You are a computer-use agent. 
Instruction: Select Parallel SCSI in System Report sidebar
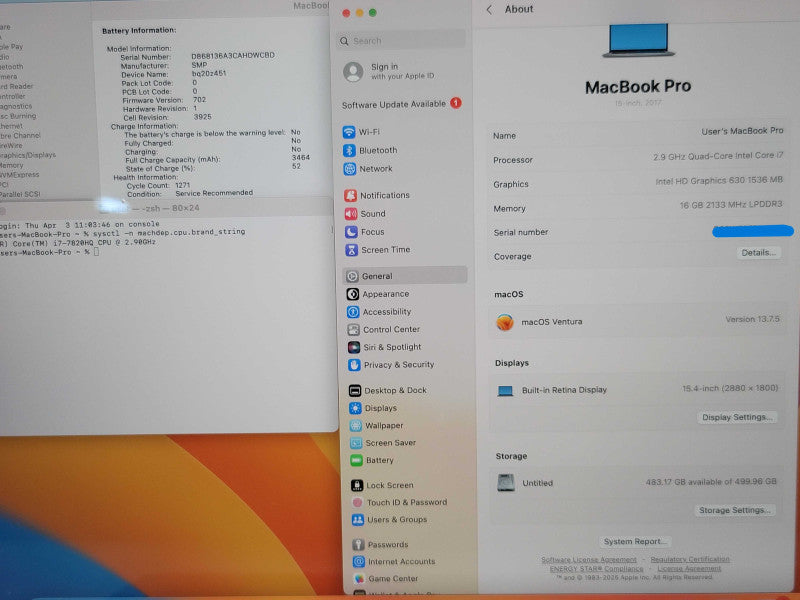click(20, 194)
